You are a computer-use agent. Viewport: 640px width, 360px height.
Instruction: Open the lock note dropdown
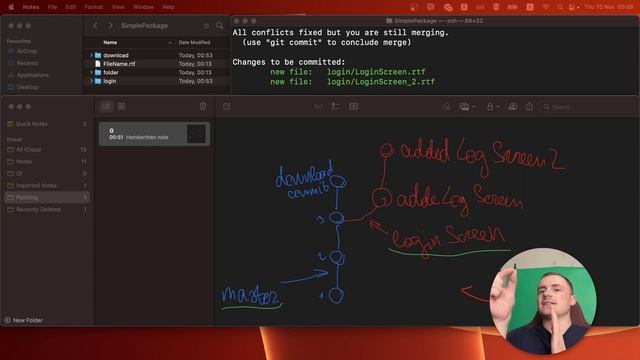(493, 107)
